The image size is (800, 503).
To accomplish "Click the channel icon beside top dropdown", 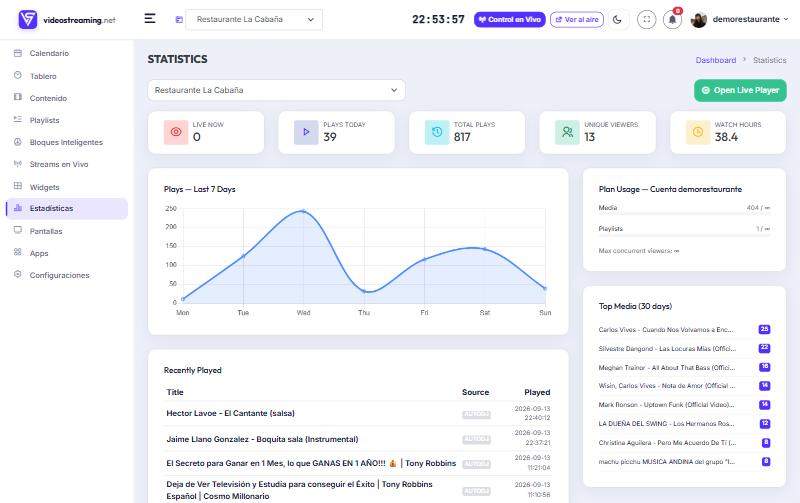I will [x=179, y=19].
